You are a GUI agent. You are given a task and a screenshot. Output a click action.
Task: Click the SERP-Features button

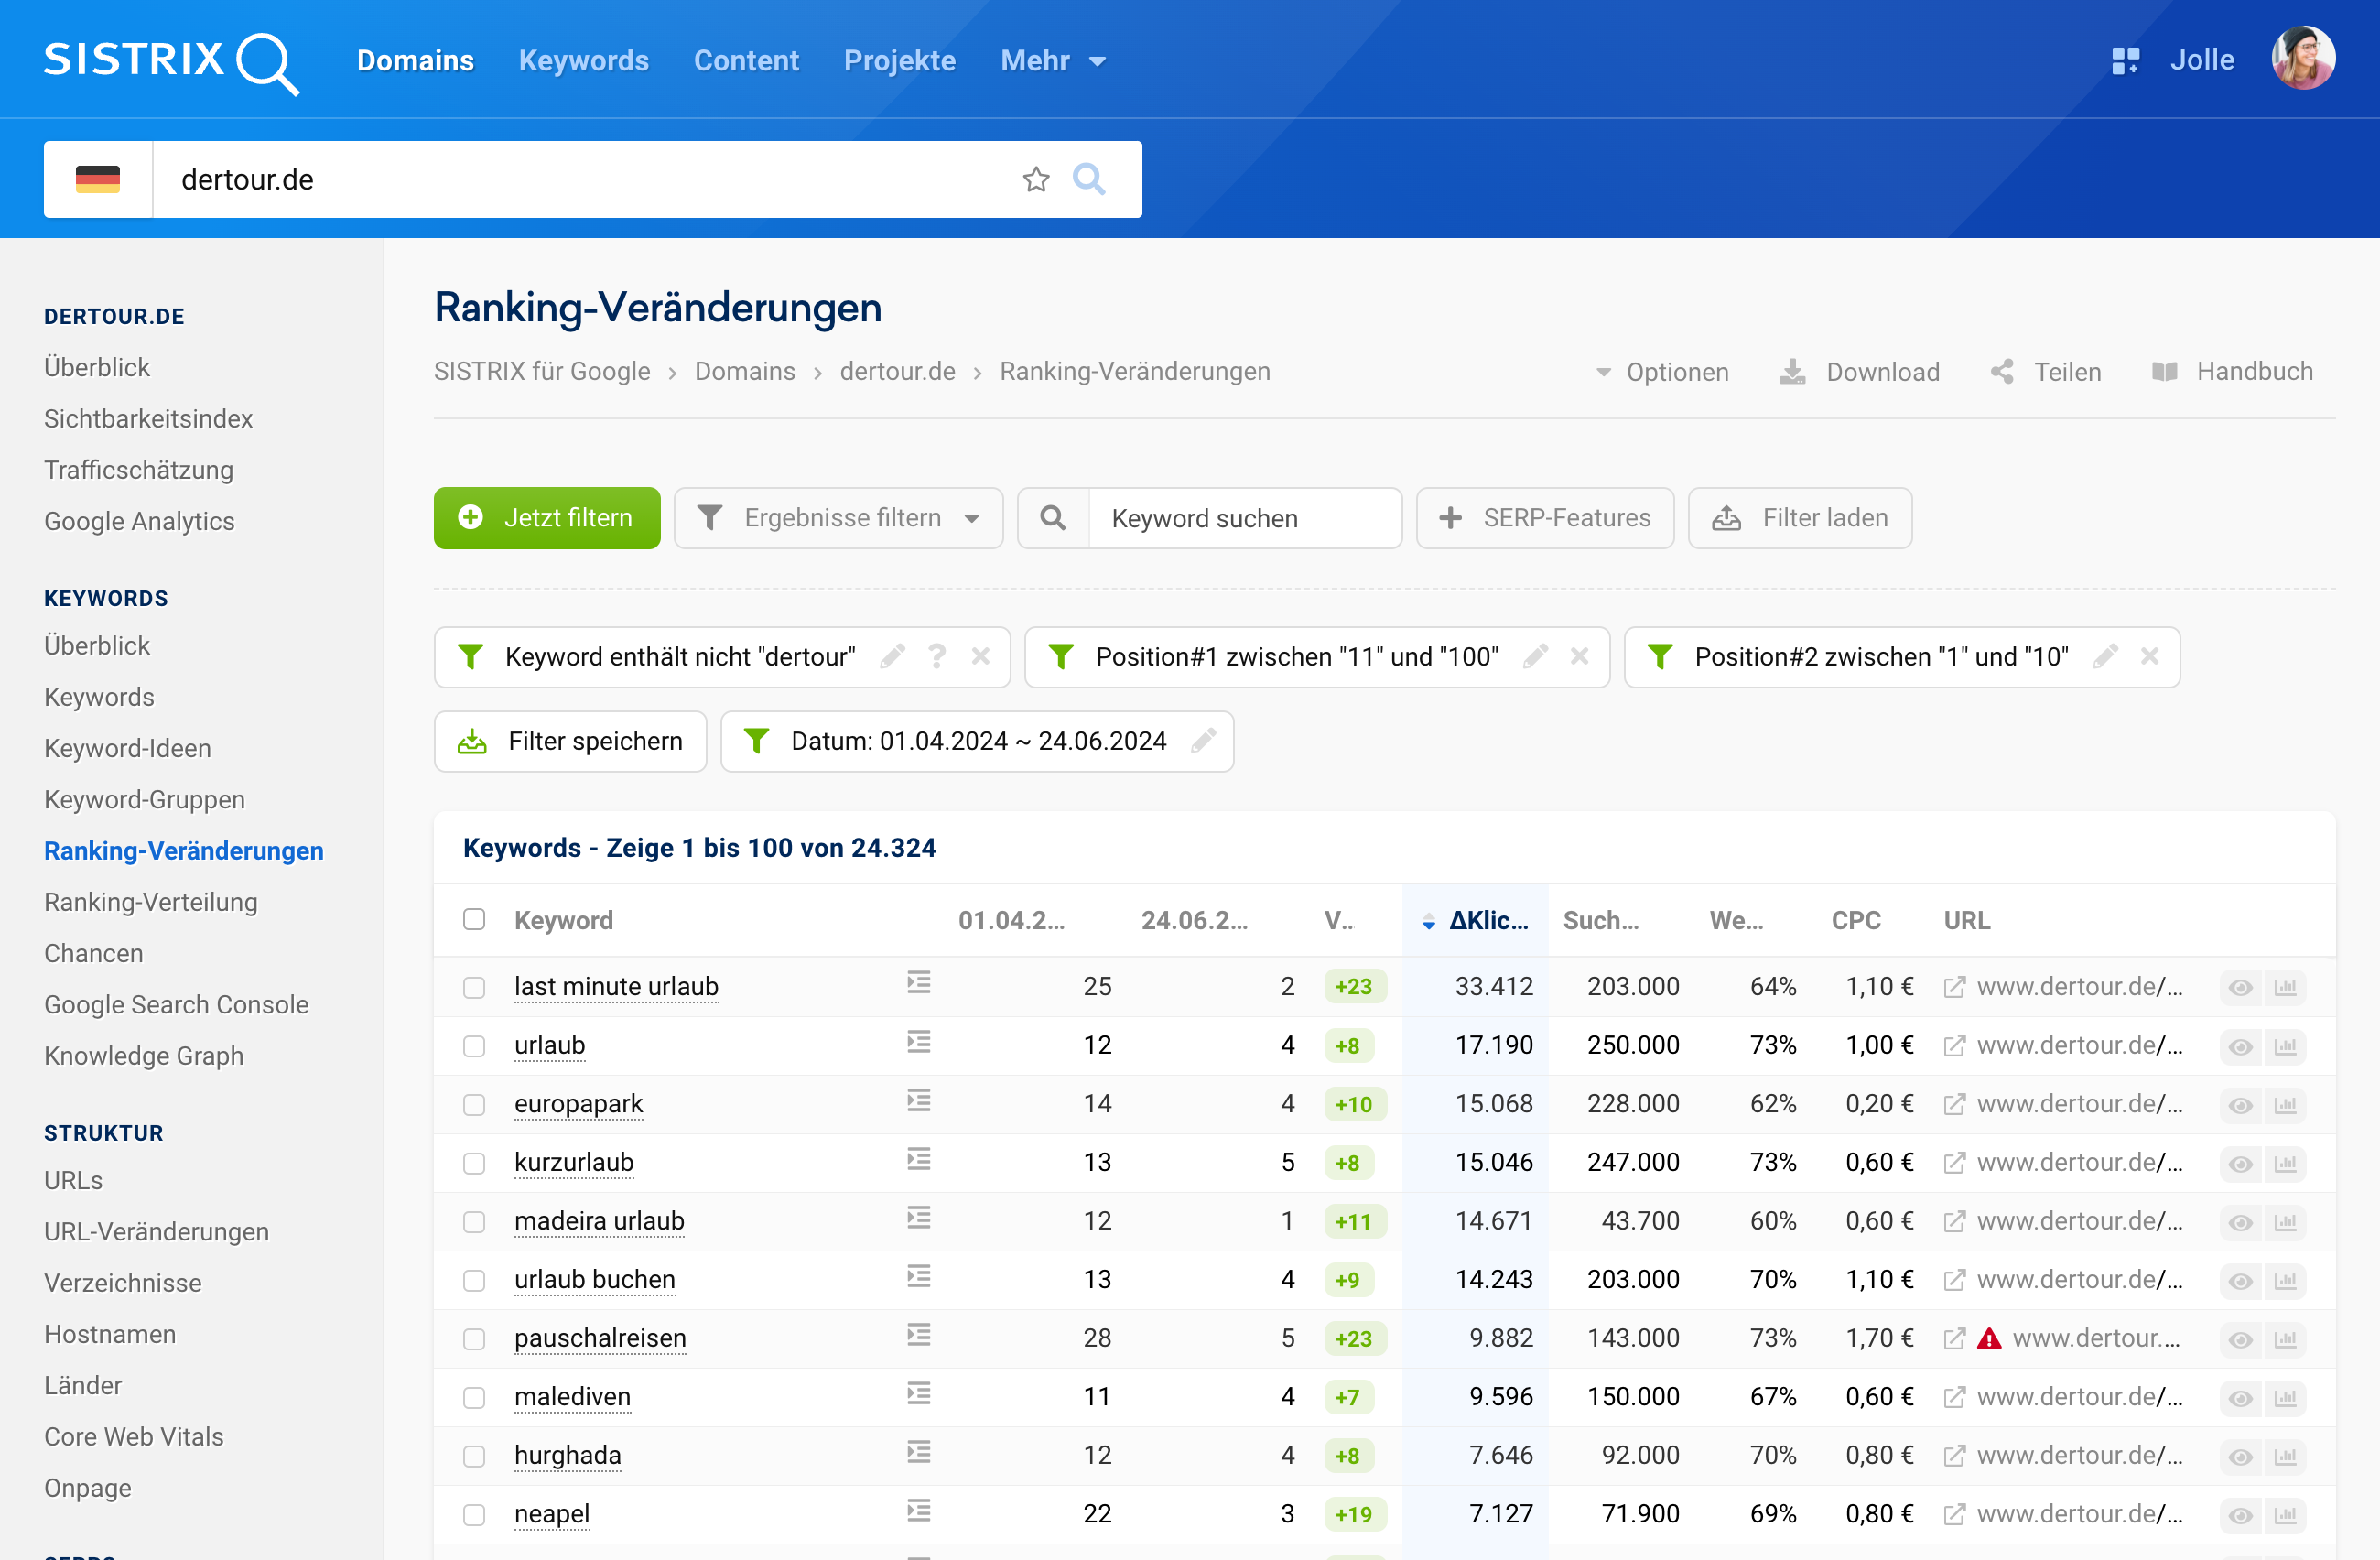pyautogui.click(x=1545, y=518)
